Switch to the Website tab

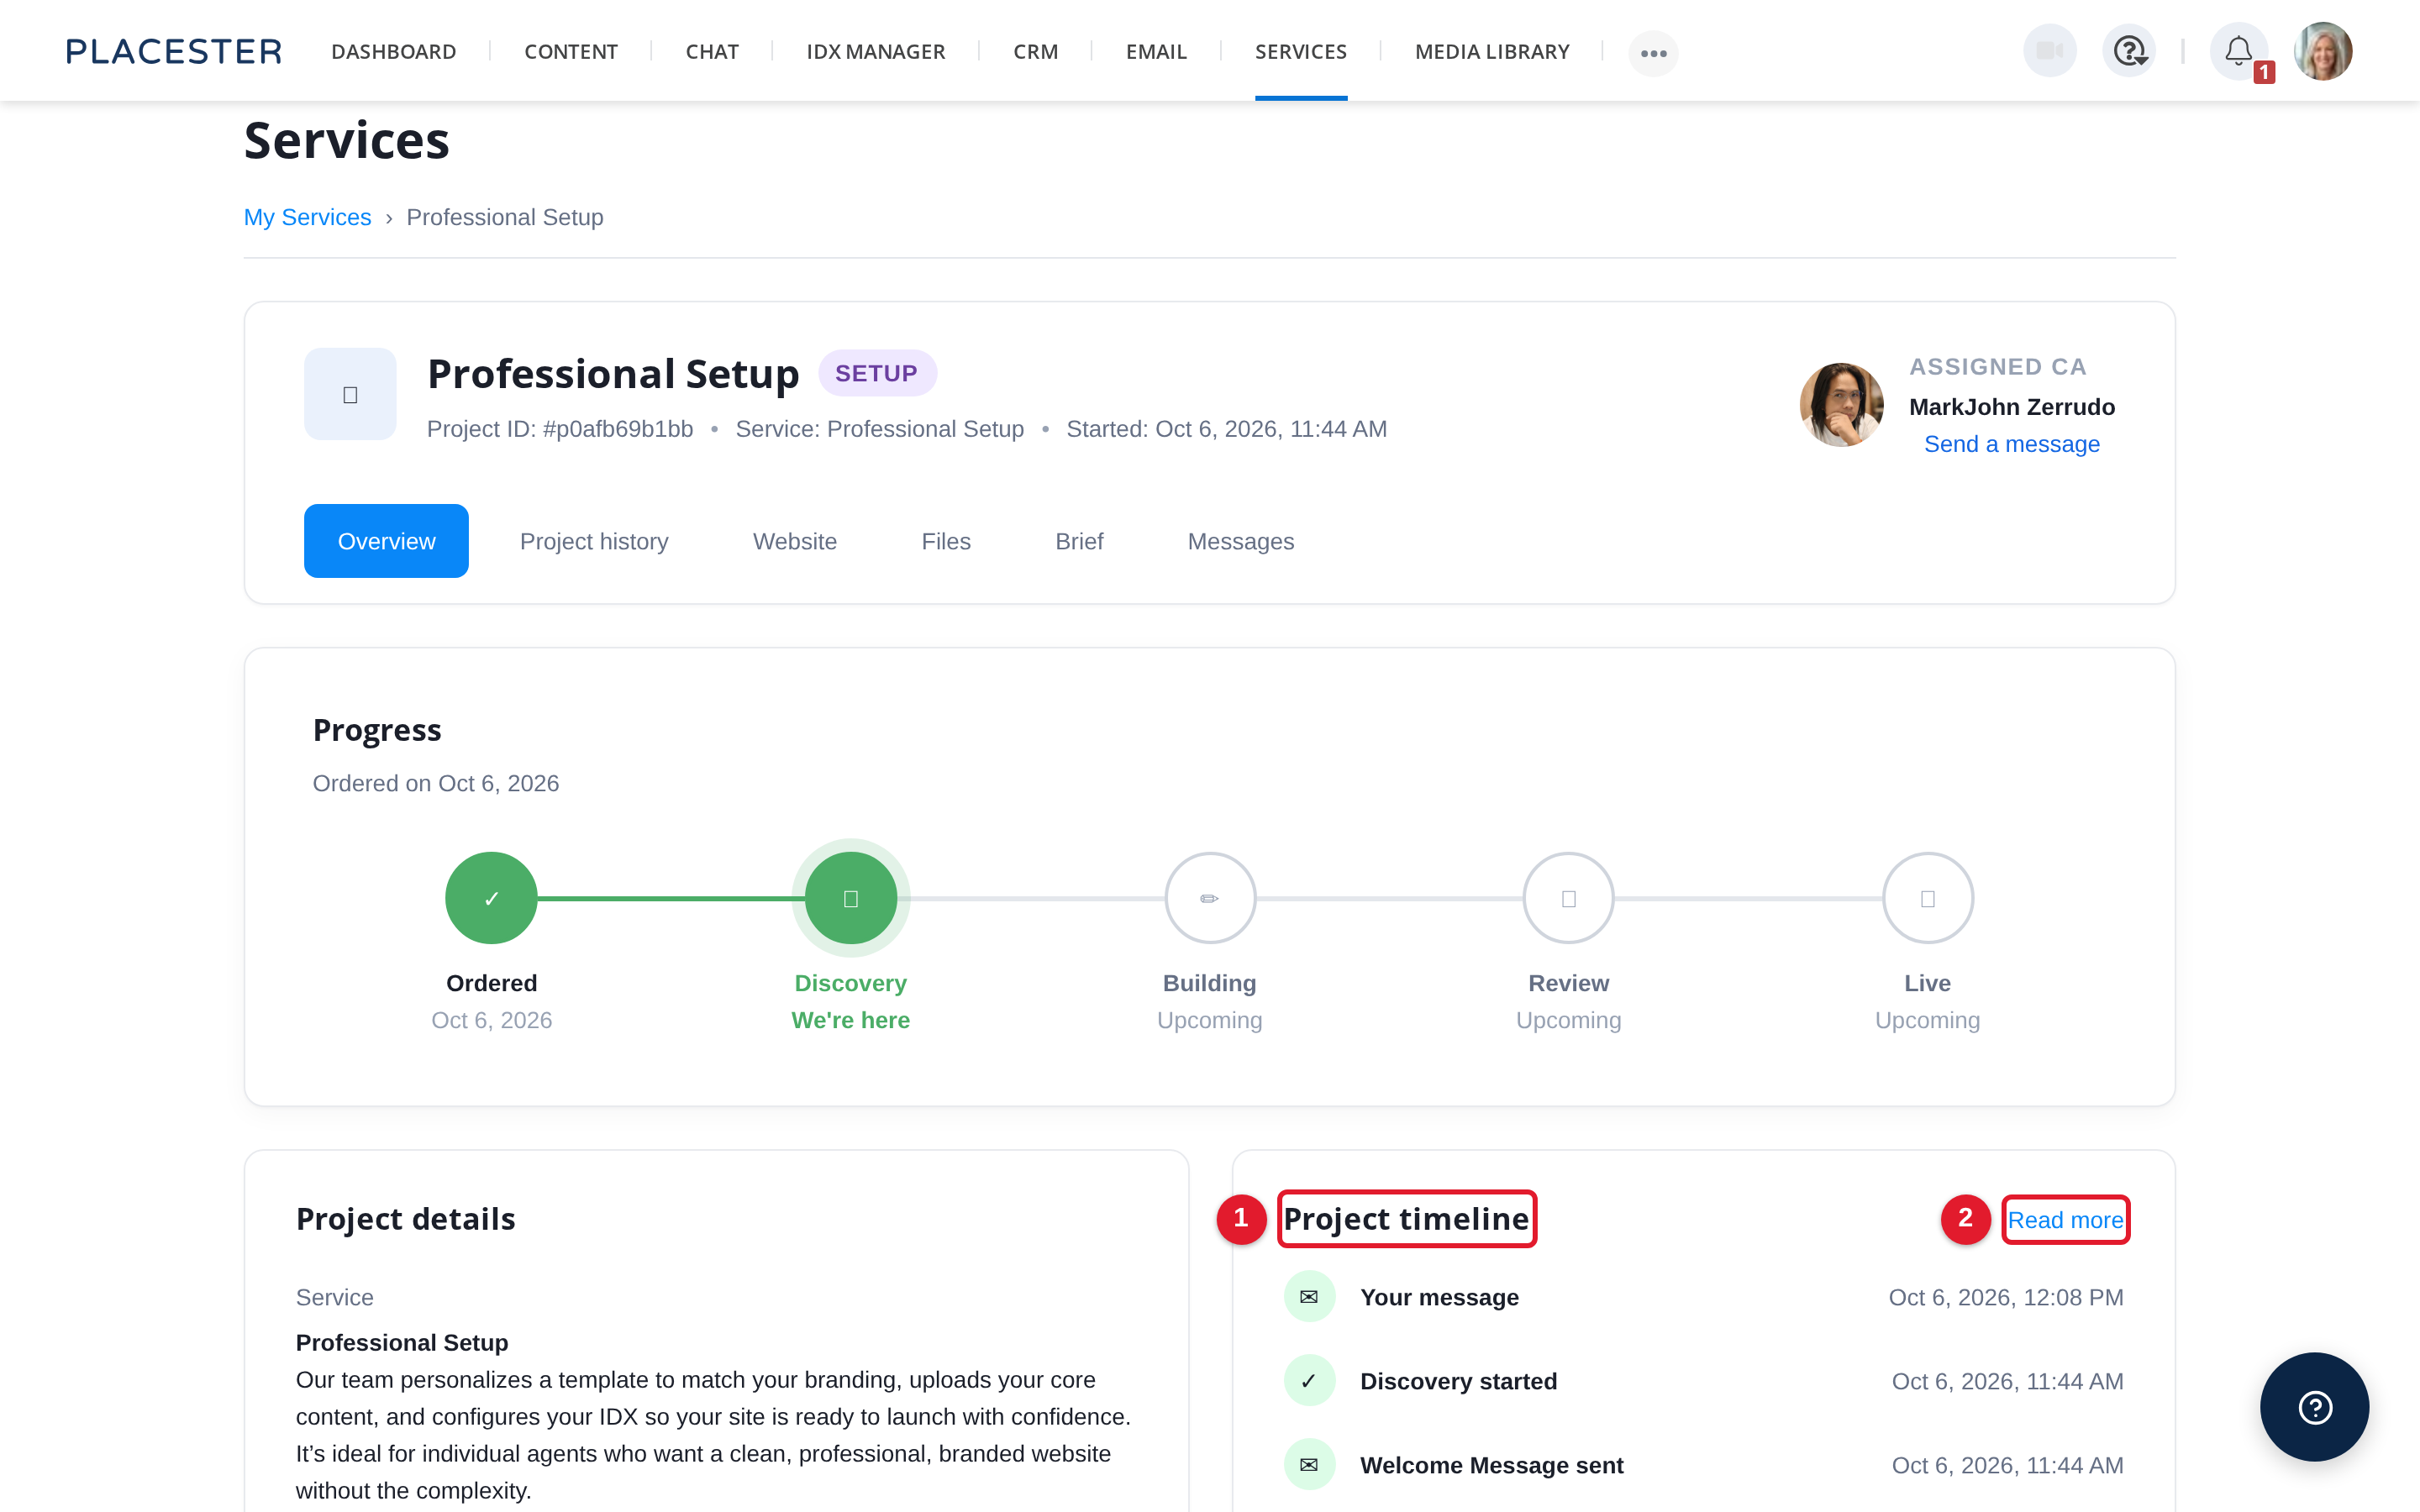pos(795,541)
